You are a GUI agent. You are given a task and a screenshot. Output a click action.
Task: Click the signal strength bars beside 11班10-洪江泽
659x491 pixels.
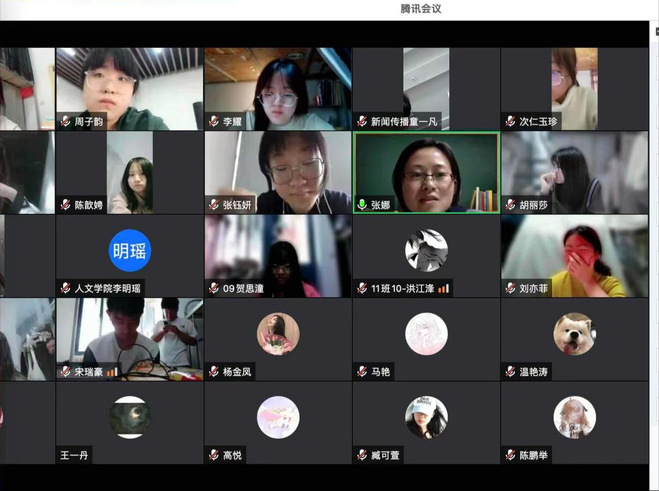[443, 288]
